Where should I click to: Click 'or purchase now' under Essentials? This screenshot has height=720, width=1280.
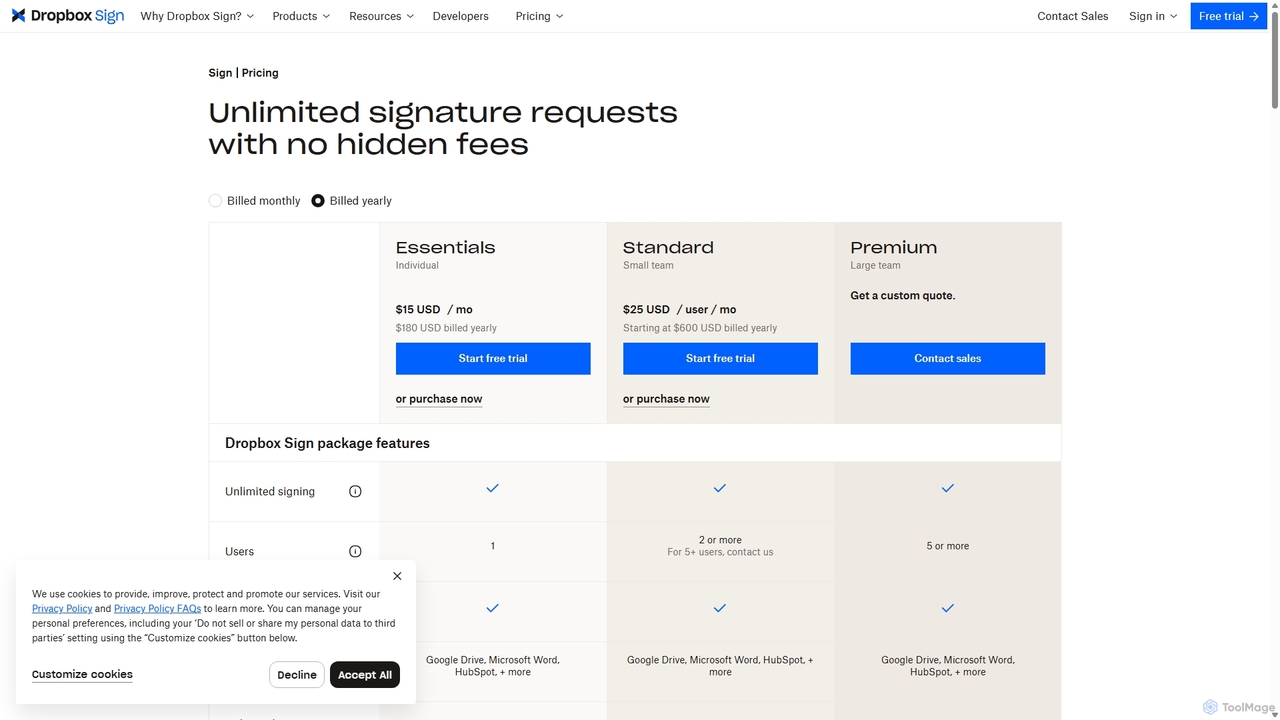pyautogui.click(x=439, y=399)
